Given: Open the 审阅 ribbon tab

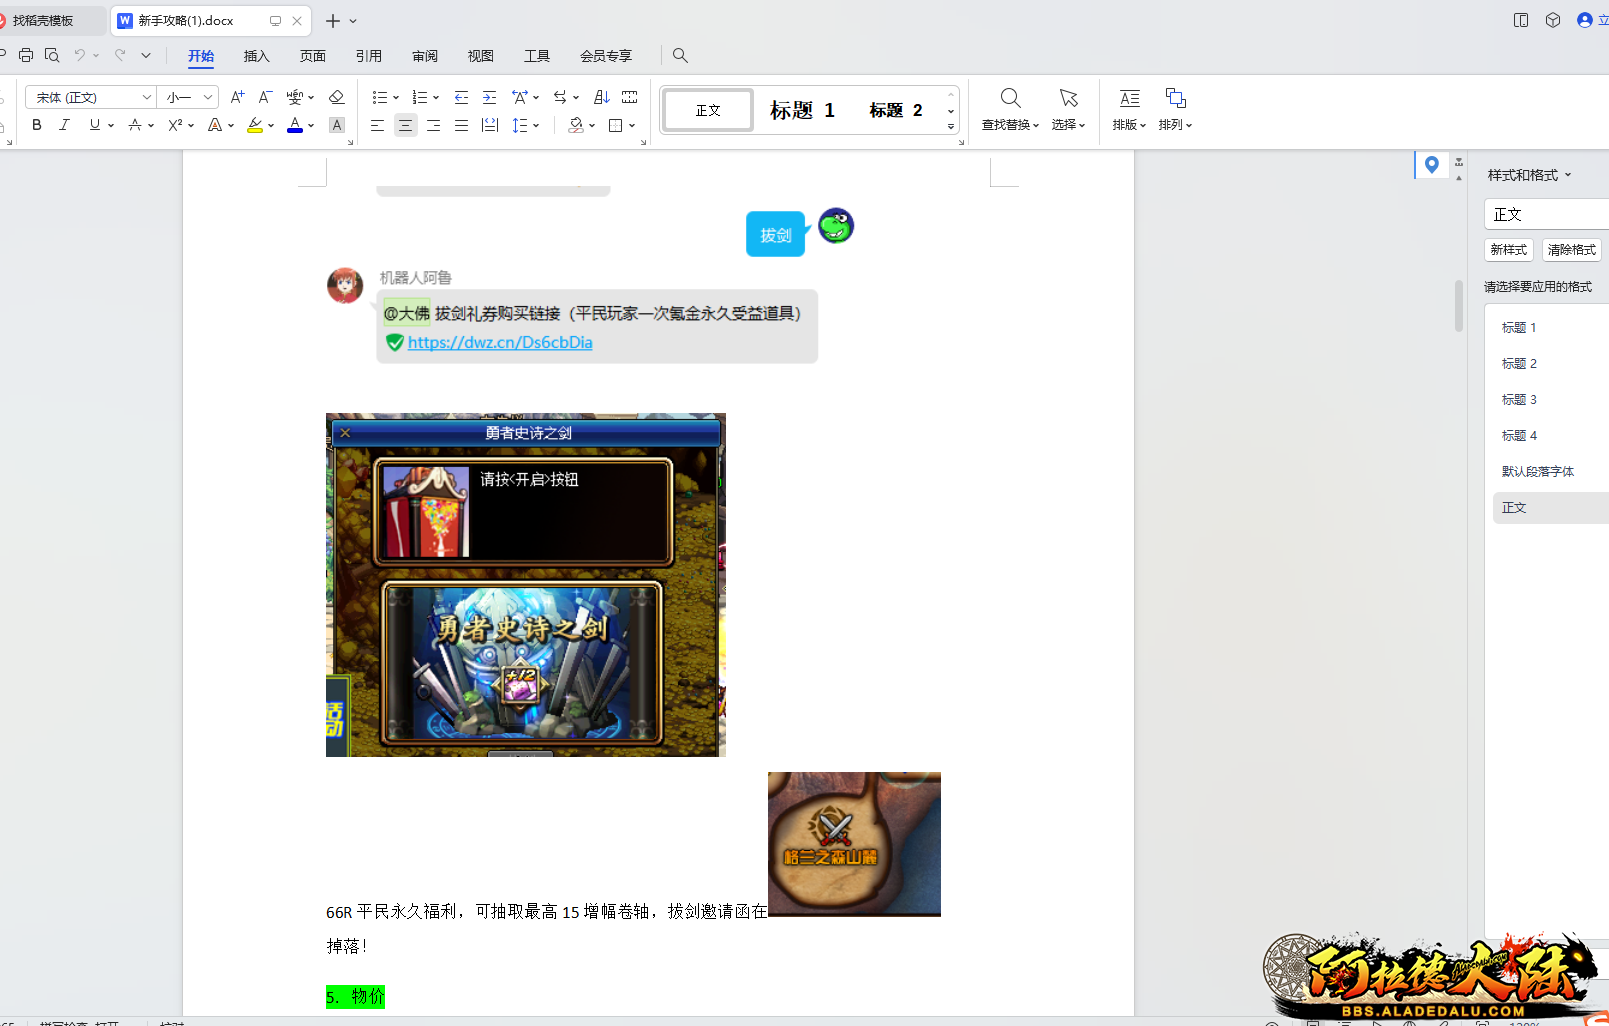Looking at the screenshot, I should 425,56.
